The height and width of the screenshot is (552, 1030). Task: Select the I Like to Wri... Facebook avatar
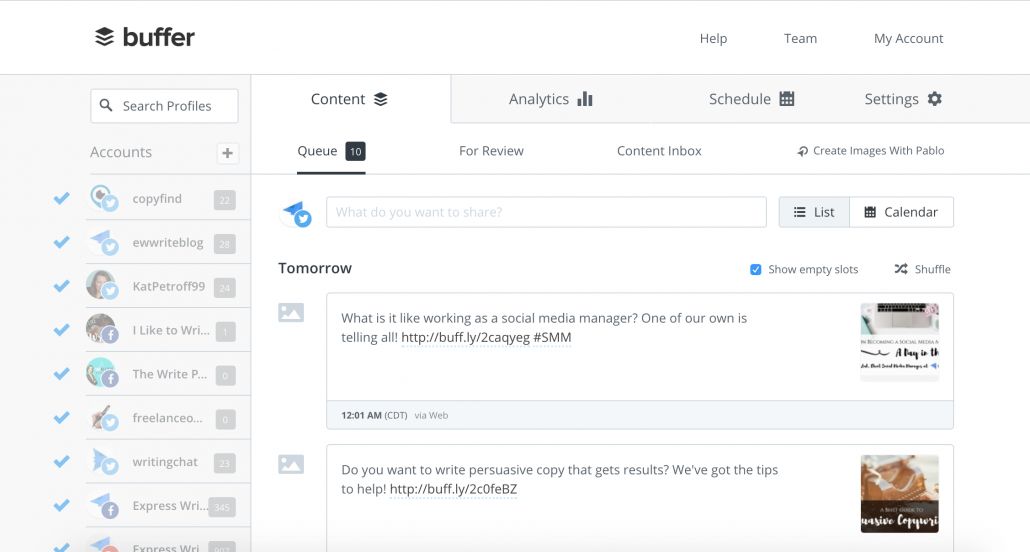pos(102,330)
